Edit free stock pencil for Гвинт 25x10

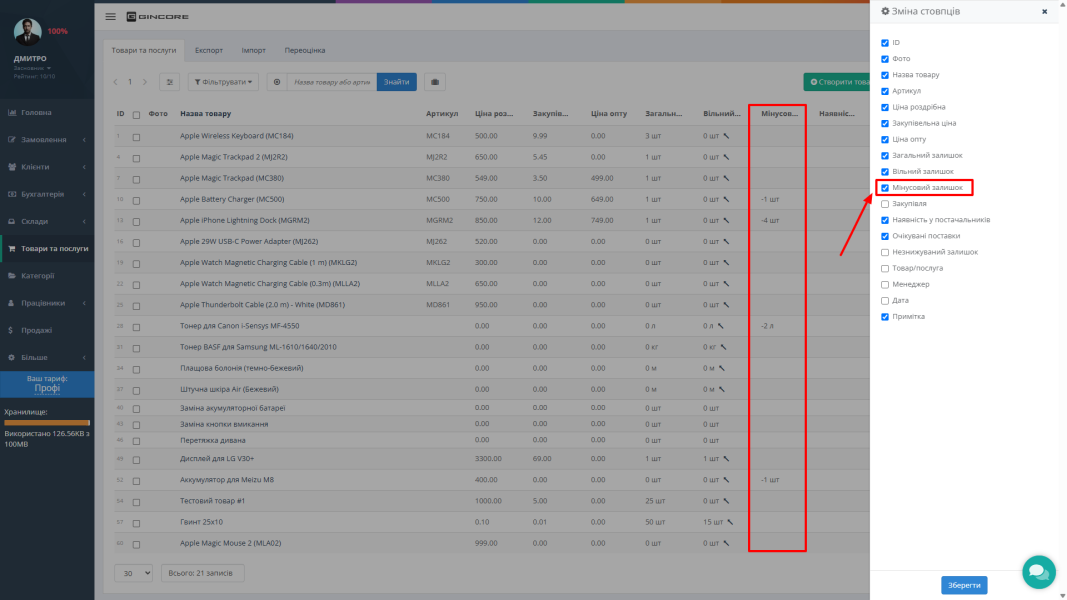pos(730,522)
